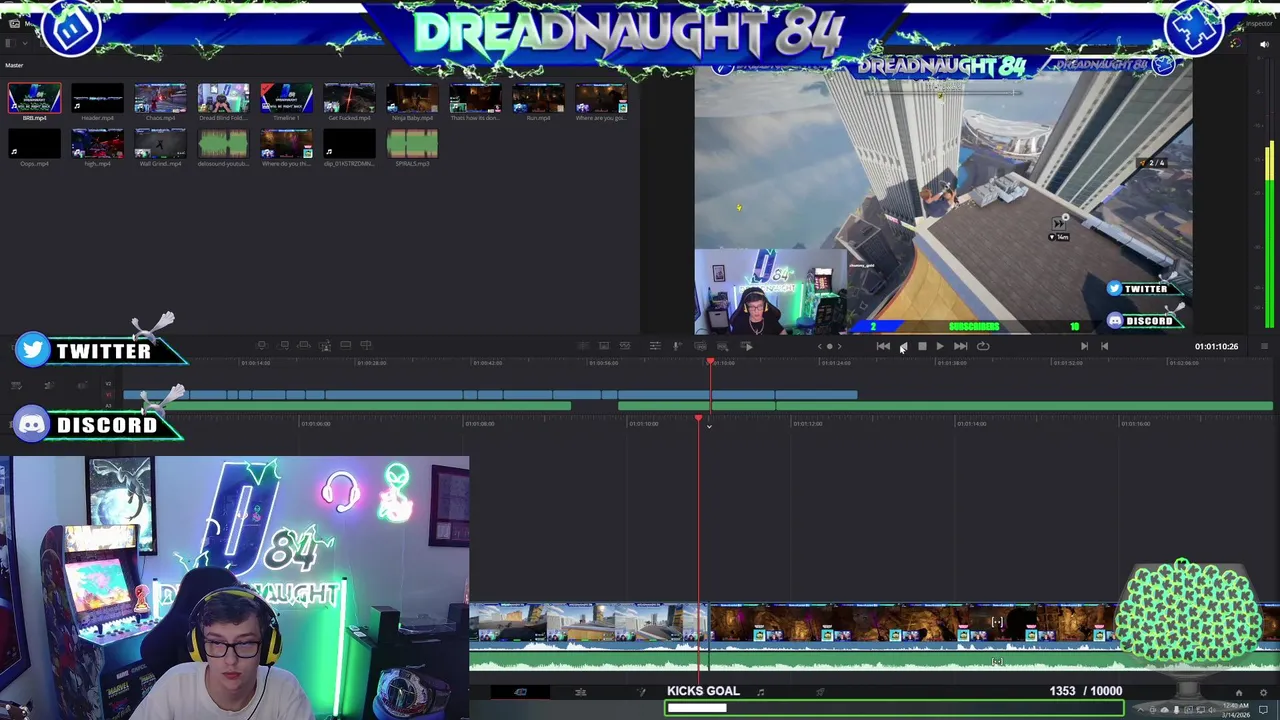The height and width of the screenshot is (720, 1280).
Task: Open the Inspector panel
Action: pyautogui.click(x=1258, y=23)
